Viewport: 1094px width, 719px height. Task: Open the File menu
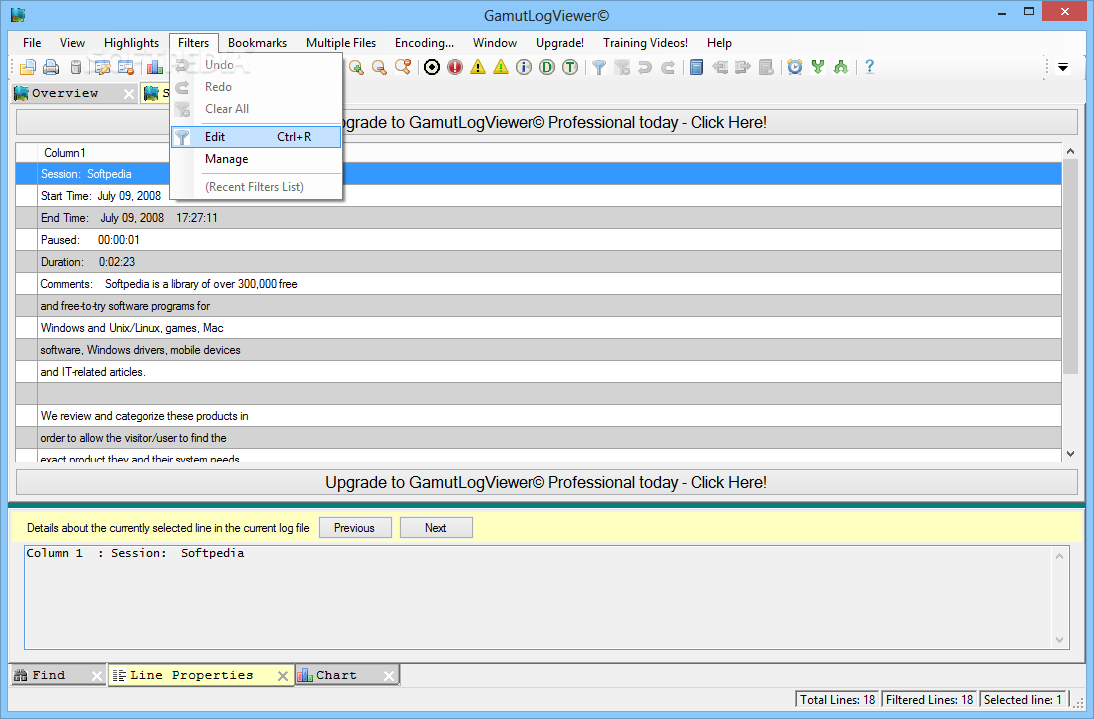[32, 43]
